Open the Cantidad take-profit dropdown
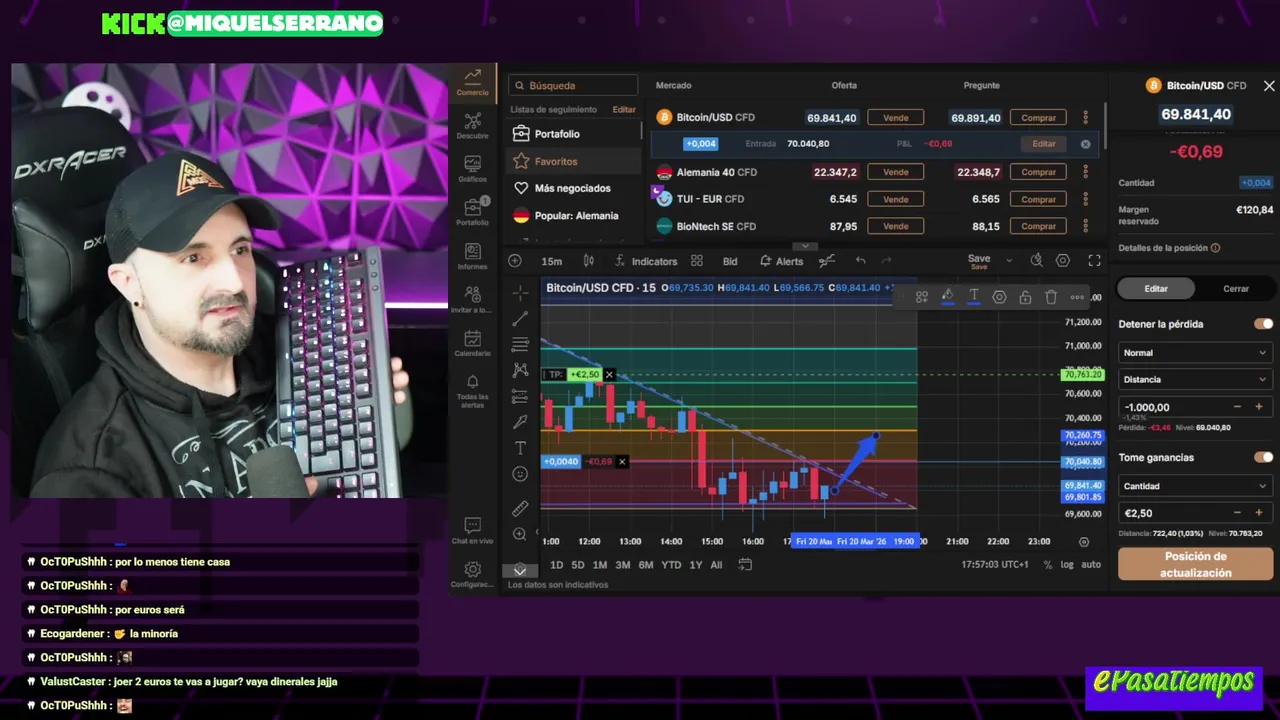1280x720 pixels. click(1195, 486)
